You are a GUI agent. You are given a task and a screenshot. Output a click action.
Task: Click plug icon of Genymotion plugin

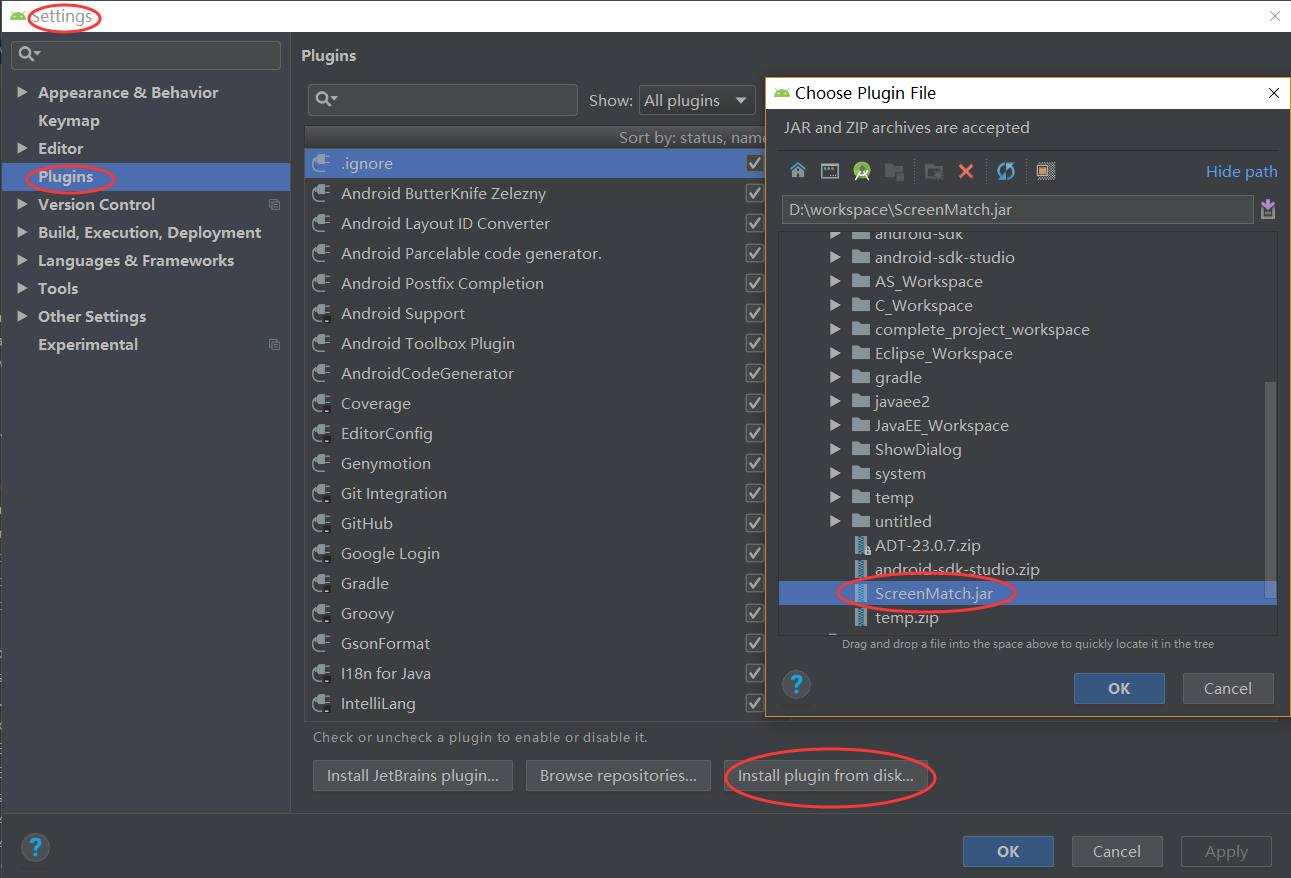321,463
